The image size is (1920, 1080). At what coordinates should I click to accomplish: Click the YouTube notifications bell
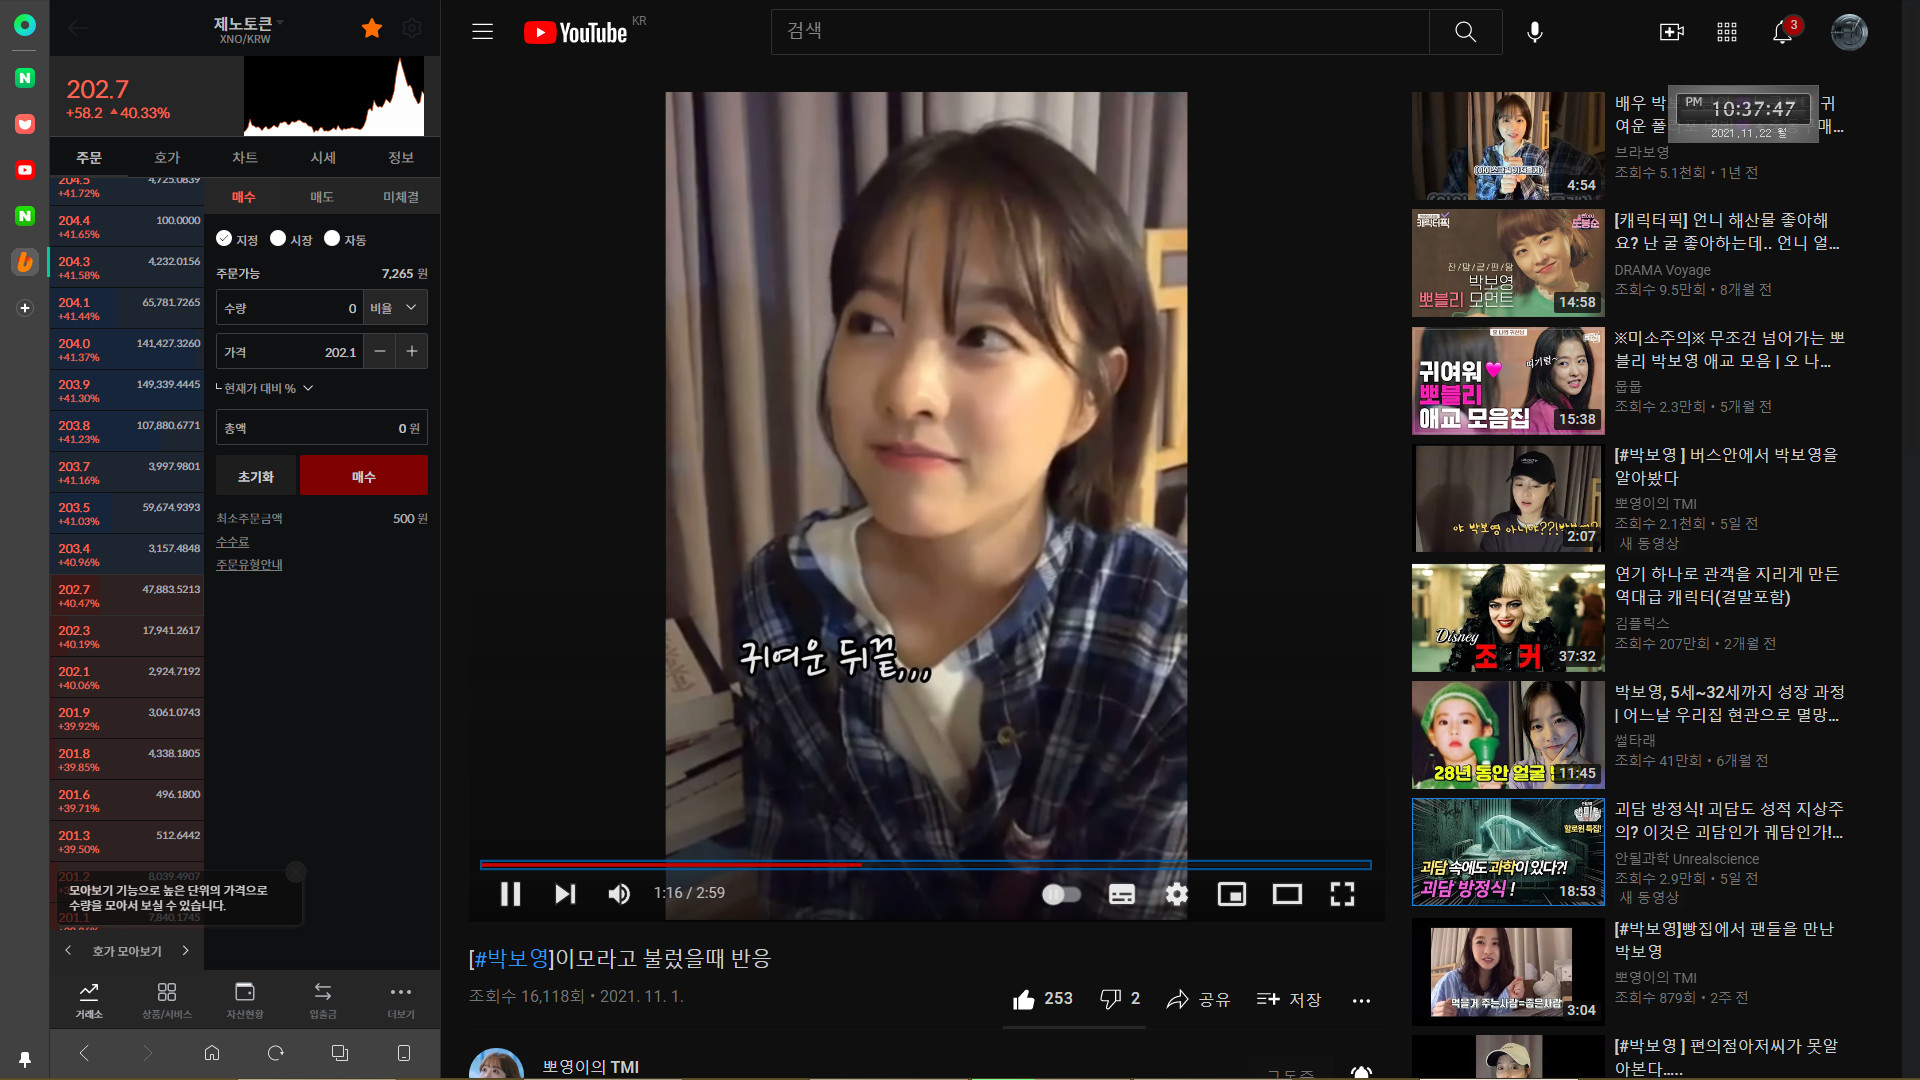(1782, 32)
